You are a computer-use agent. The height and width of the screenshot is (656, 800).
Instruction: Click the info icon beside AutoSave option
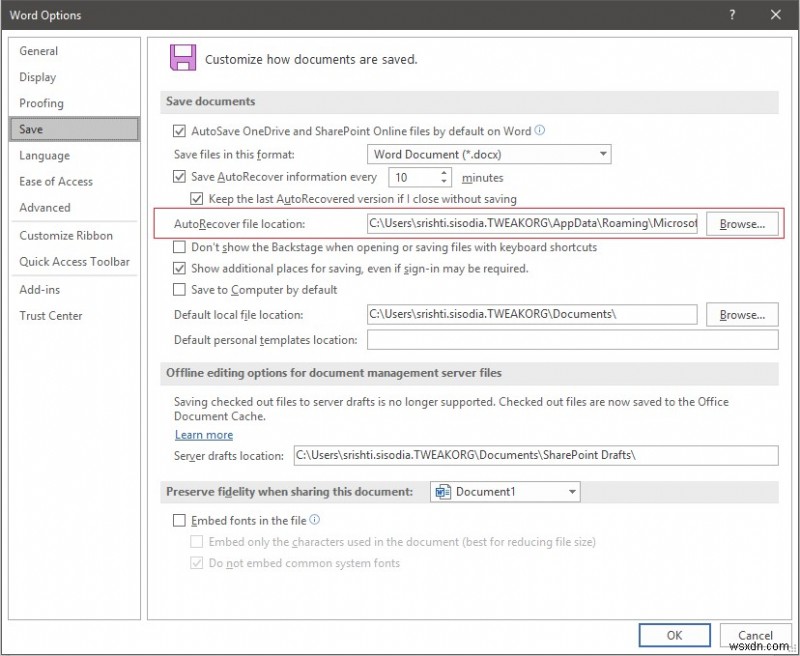point(539,130)
